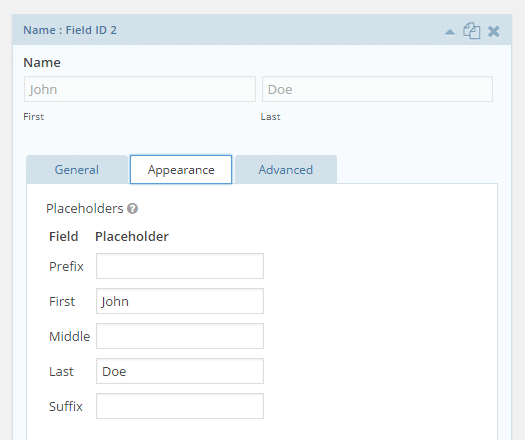Click the Last sub-label under preview

point(271,117)
